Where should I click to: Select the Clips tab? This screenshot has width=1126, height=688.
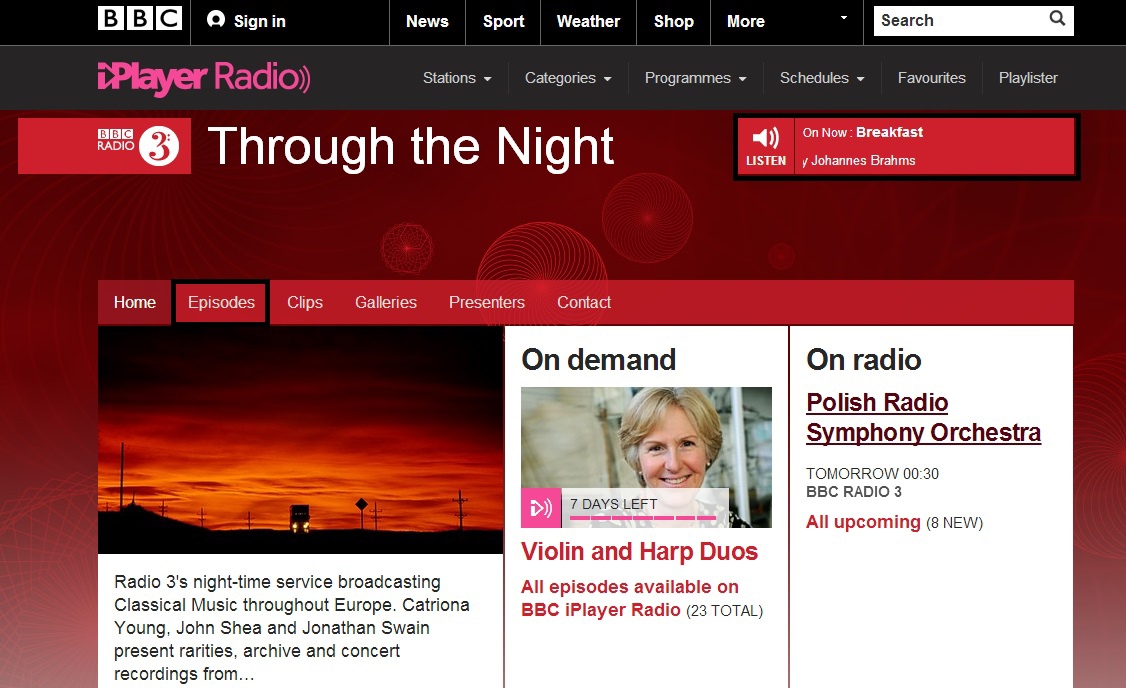point(304,302)
